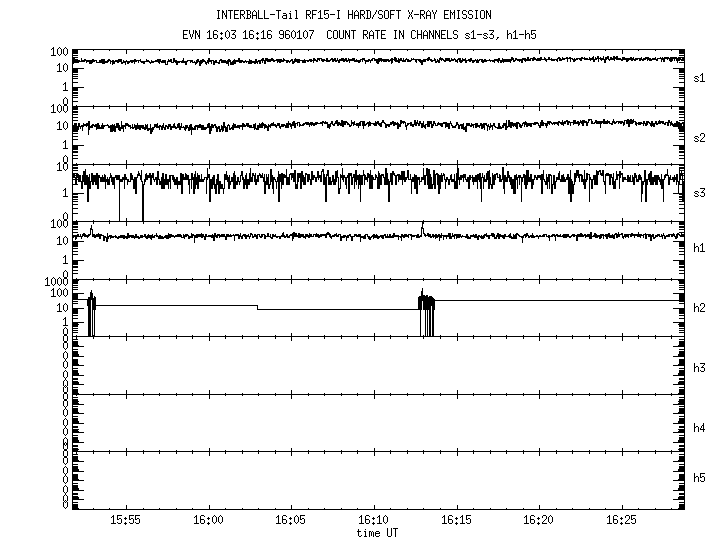Click the INTERBALL-Tail RF15-I plot title
The image size is (720, 550).
coord(370,15)
